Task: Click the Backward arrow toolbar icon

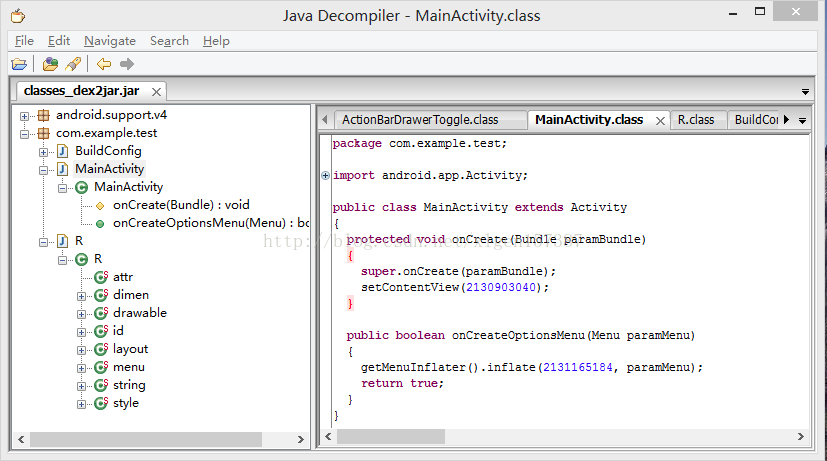Action: [104, 64]
